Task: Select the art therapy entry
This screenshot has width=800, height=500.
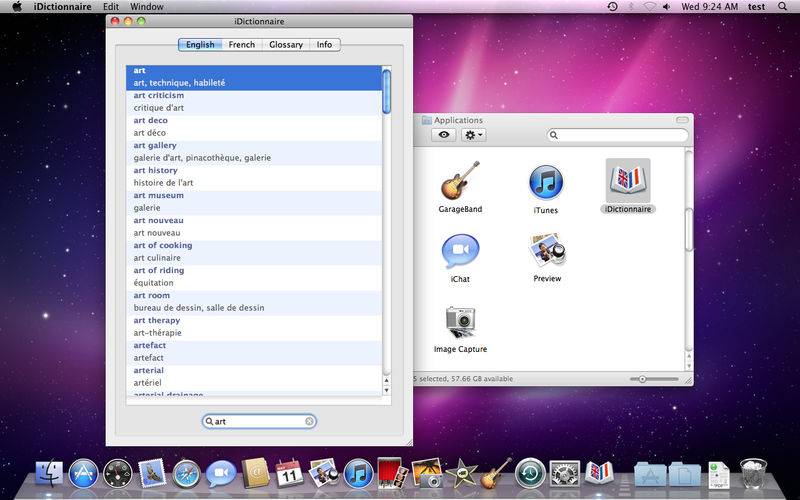Action: pos(254,327)
